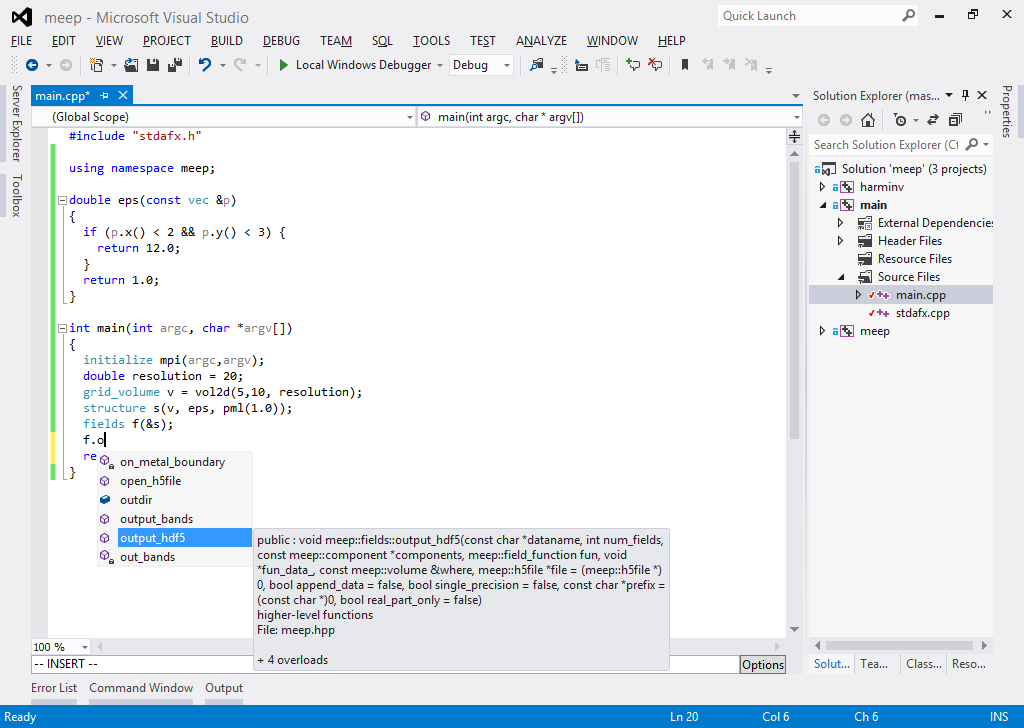Viewport: 1024px width, 728px height.
Task: Open the DEBUG menu
Action: (x=281, y=41)
